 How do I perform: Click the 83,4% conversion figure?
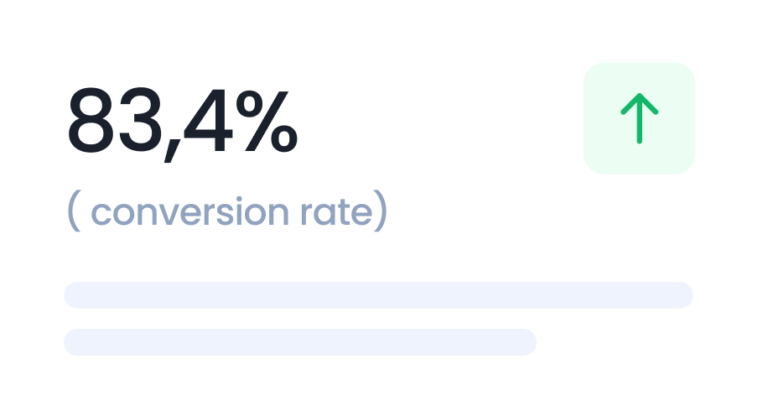182,121
